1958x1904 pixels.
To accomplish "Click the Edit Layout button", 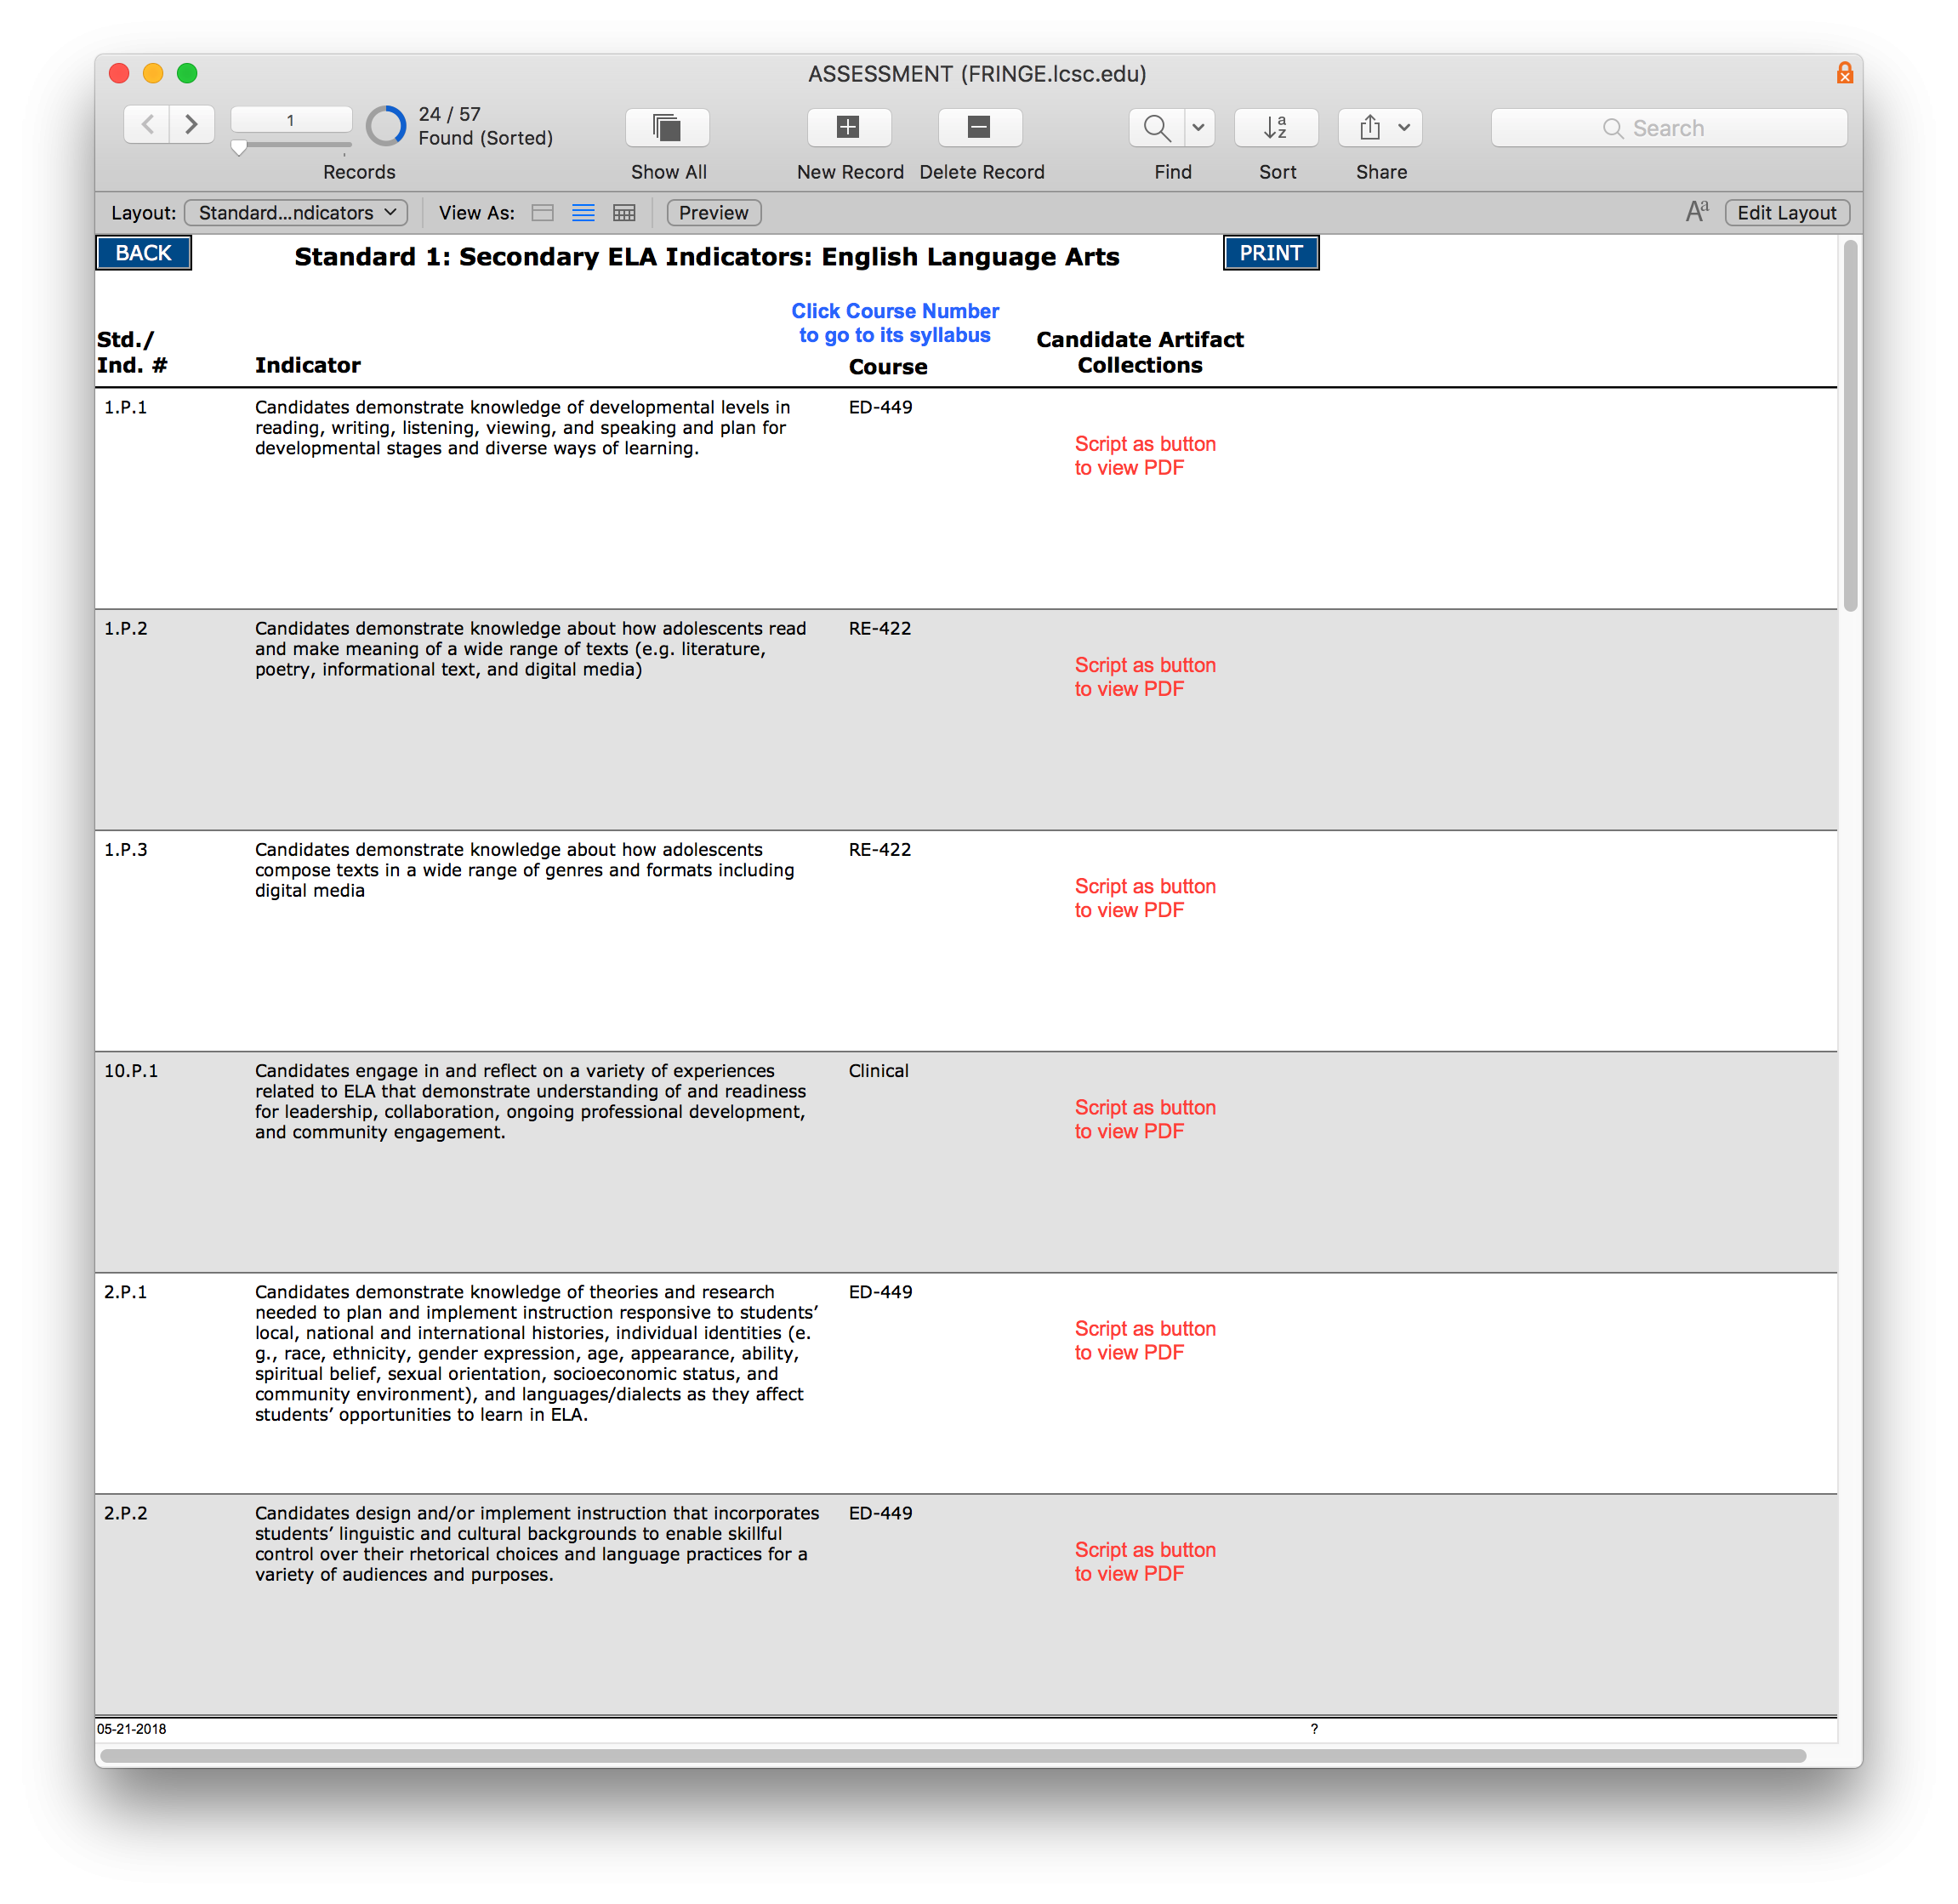I will tap(1786, 213).
